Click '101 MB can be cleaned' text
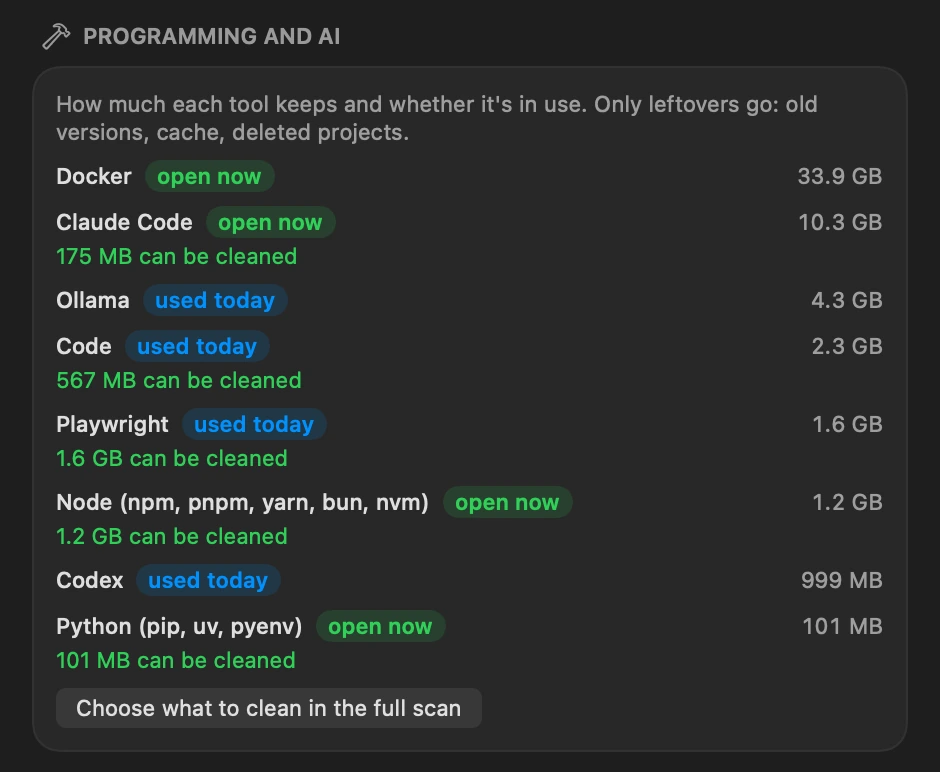The height and width of the screenshot is (772, 940). point(176,661)
